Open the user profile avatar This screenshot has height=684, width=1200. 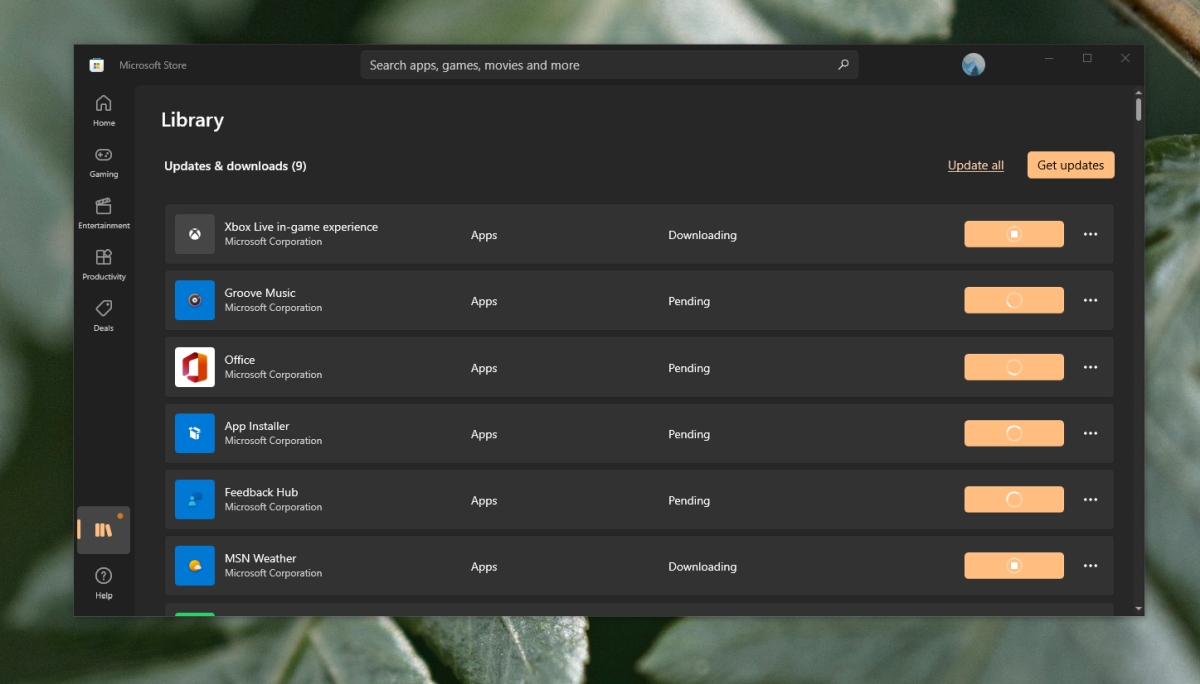[973, 65]
